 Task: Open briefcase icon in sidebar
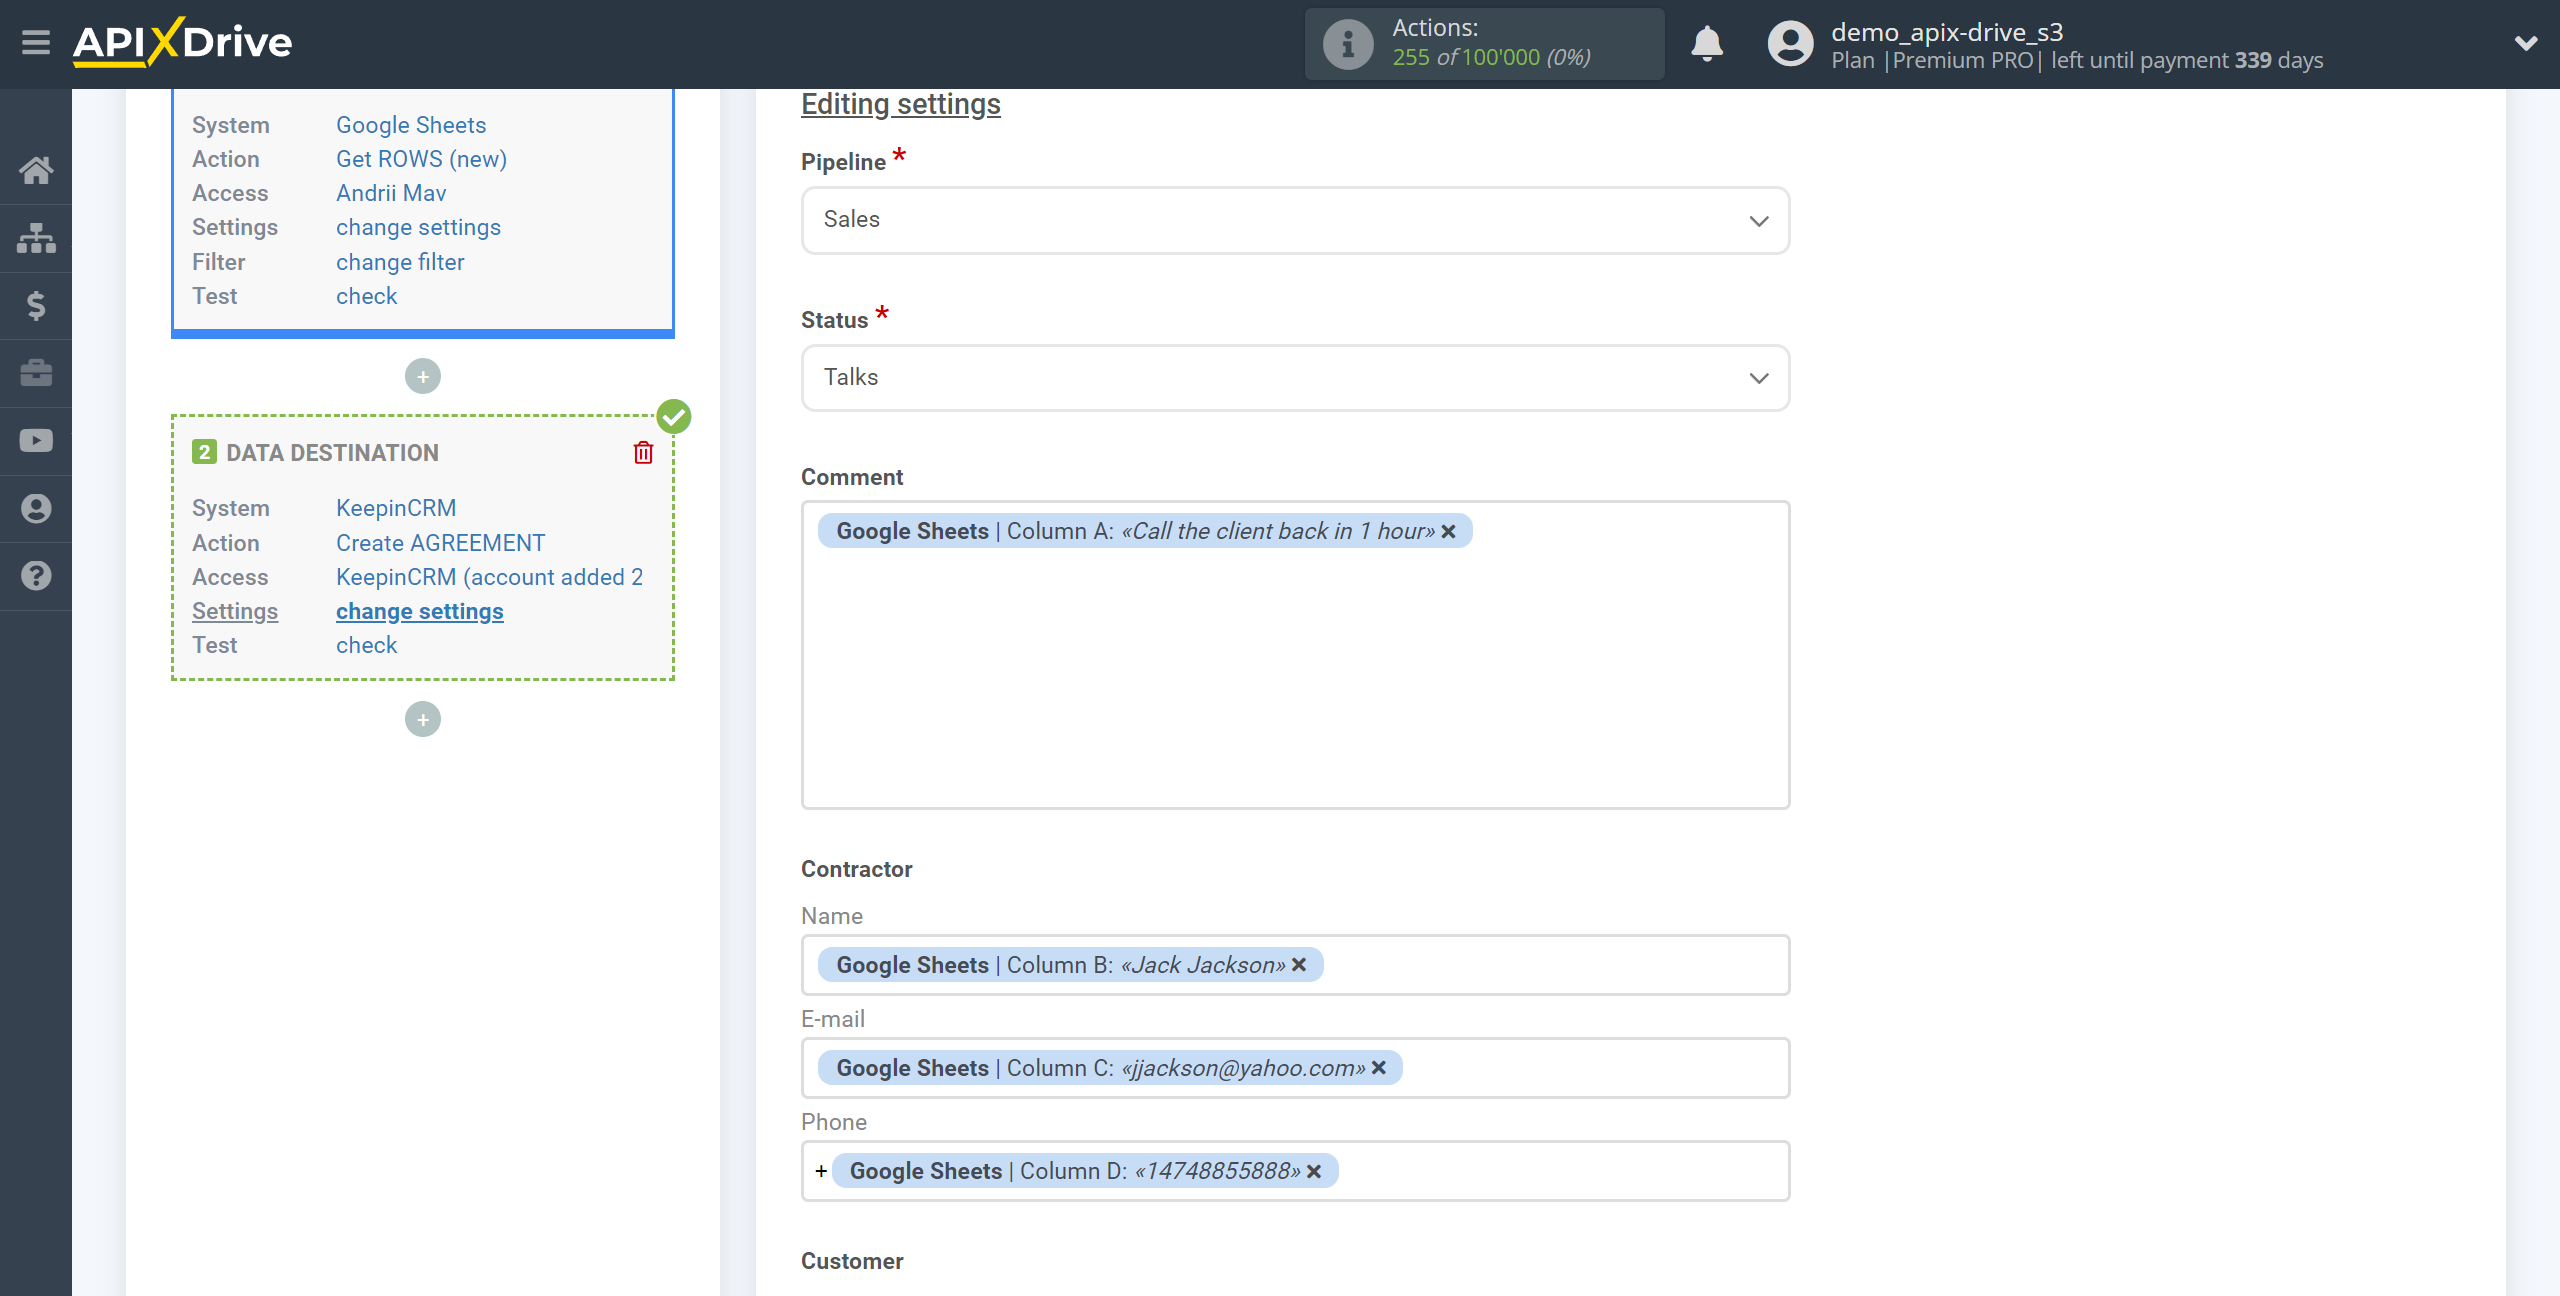coord(36,373)
